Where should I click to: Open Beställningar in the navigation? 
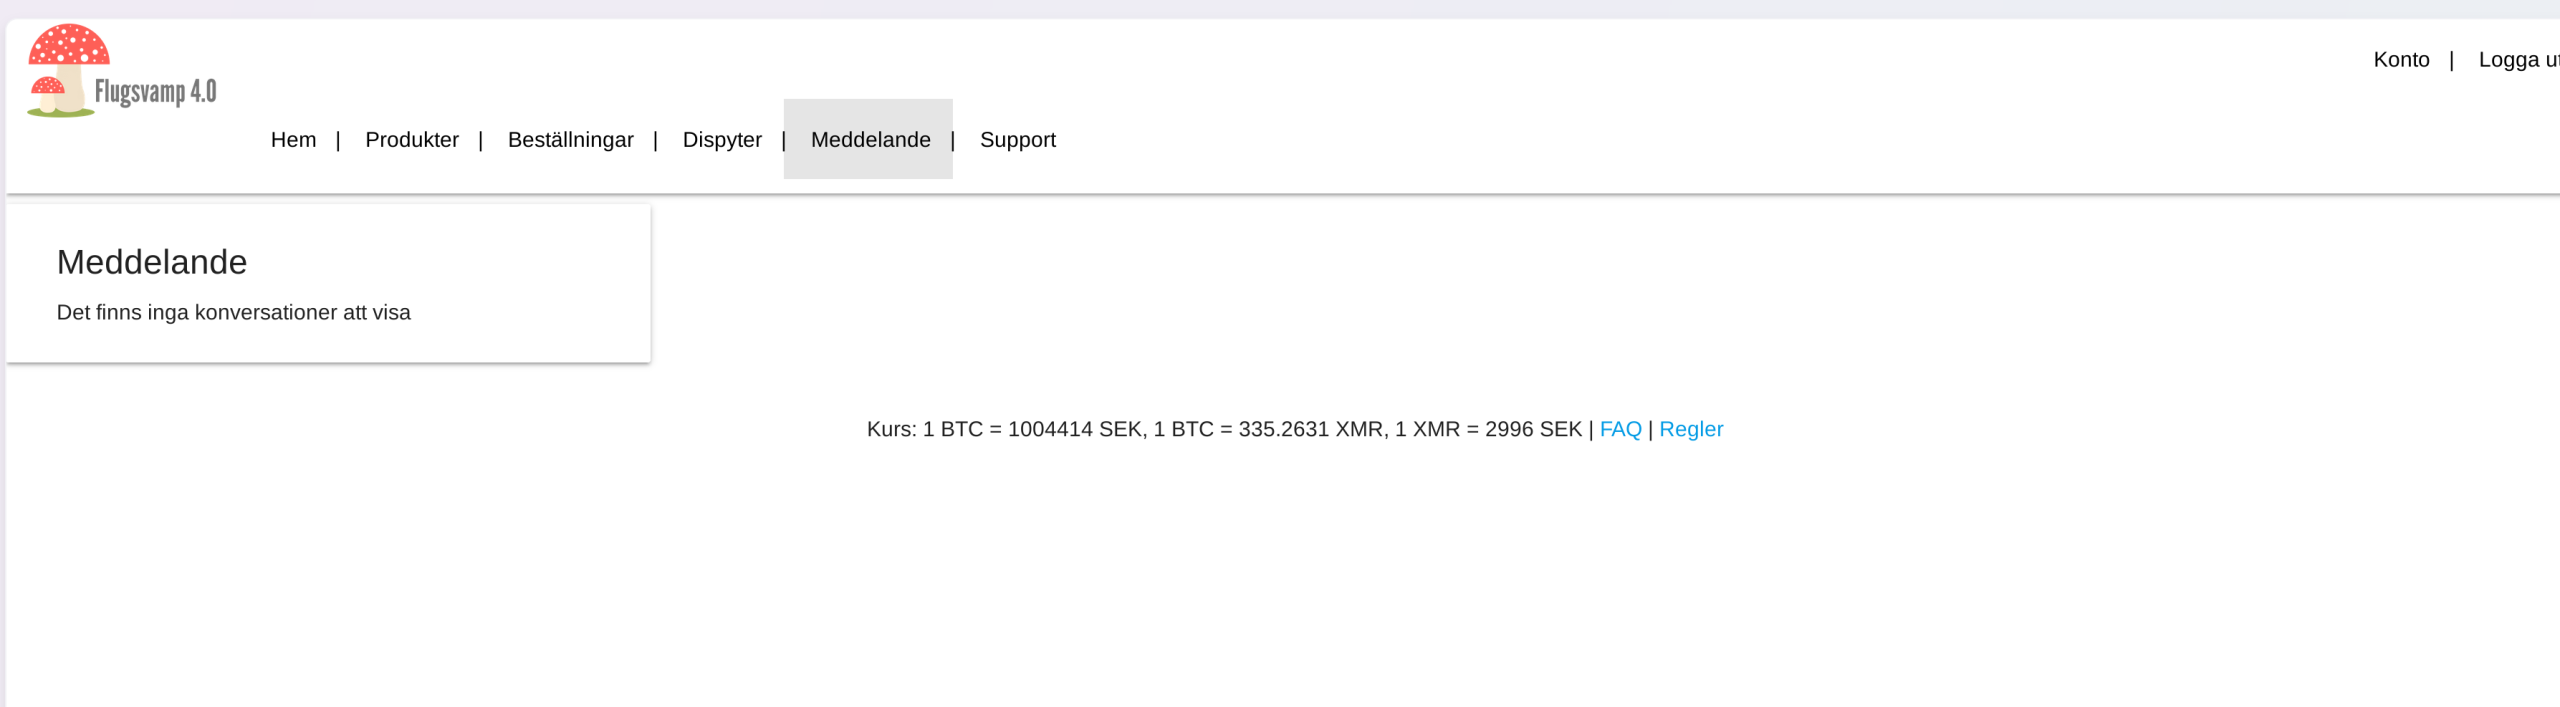click(x=571, y=140)
